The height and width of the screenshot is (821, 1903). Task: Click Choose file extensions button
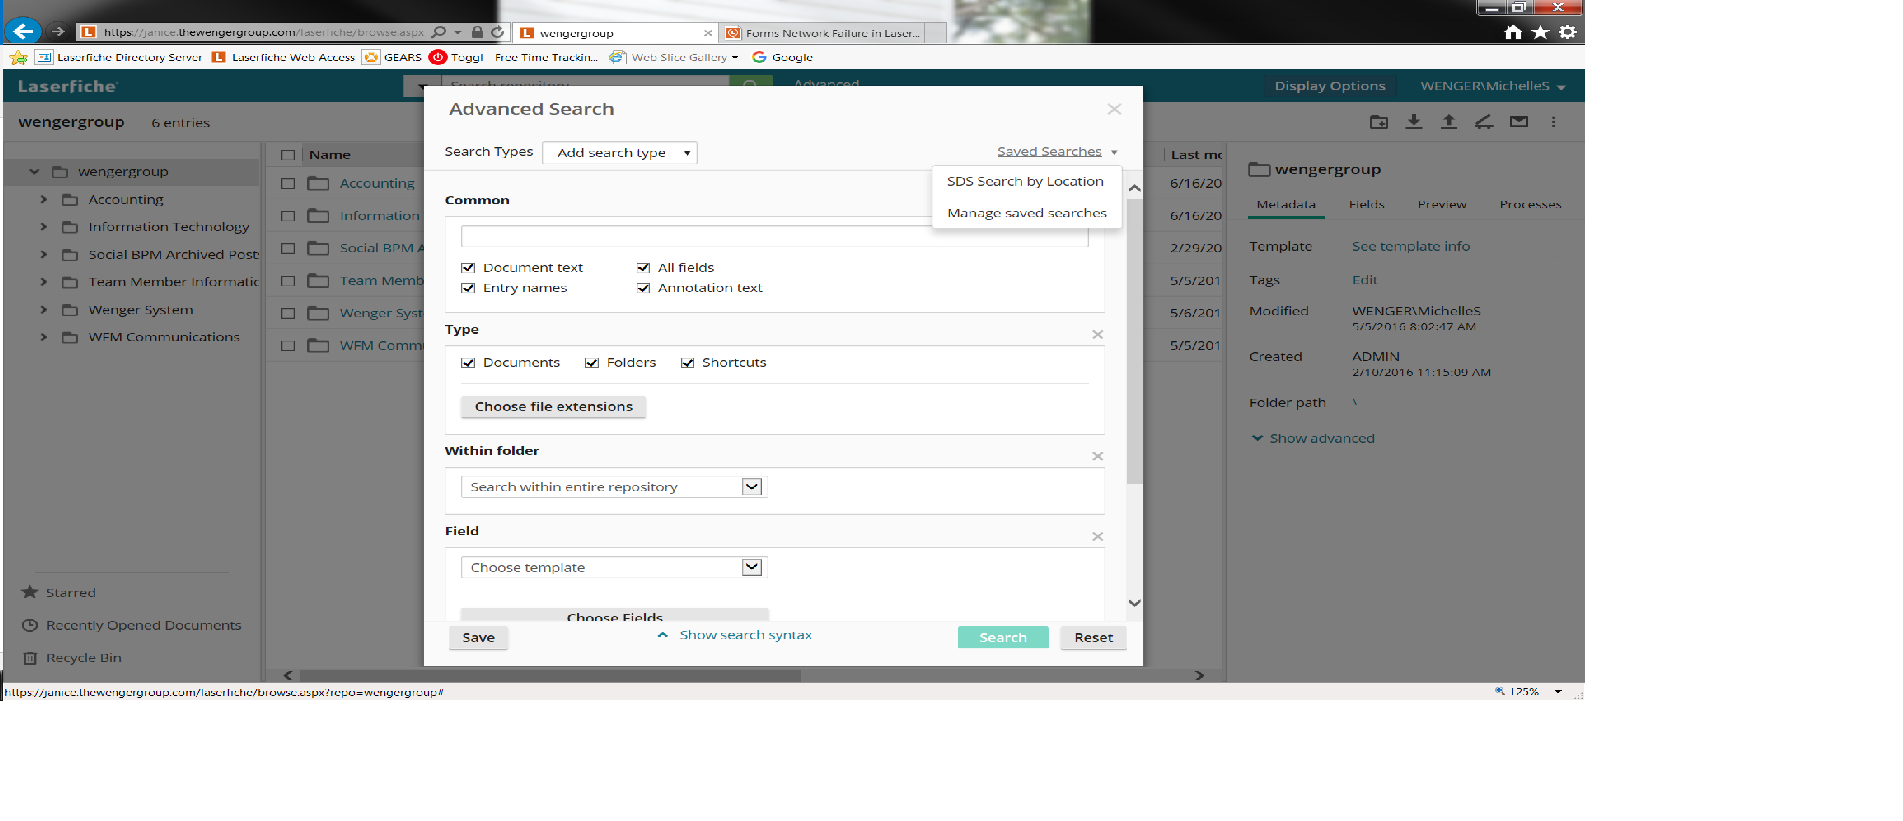[x=553, y=407]
